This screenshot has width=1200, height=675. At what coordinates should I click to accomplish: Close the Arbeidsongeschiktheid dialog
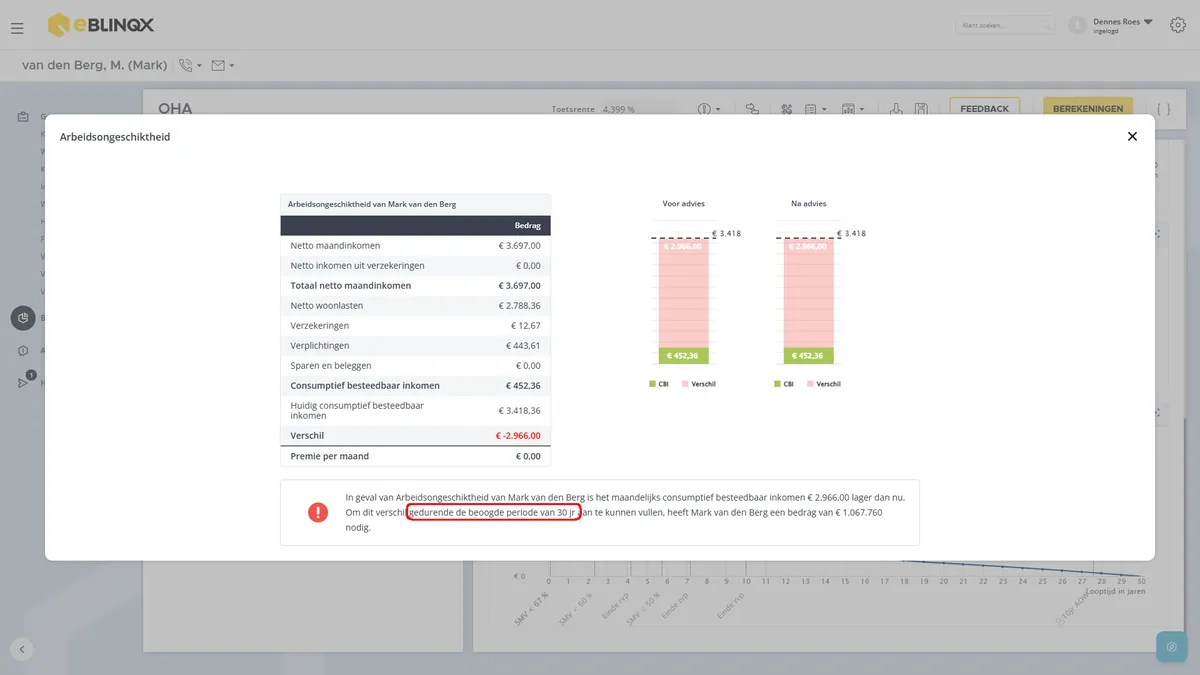coord(1132,137)
